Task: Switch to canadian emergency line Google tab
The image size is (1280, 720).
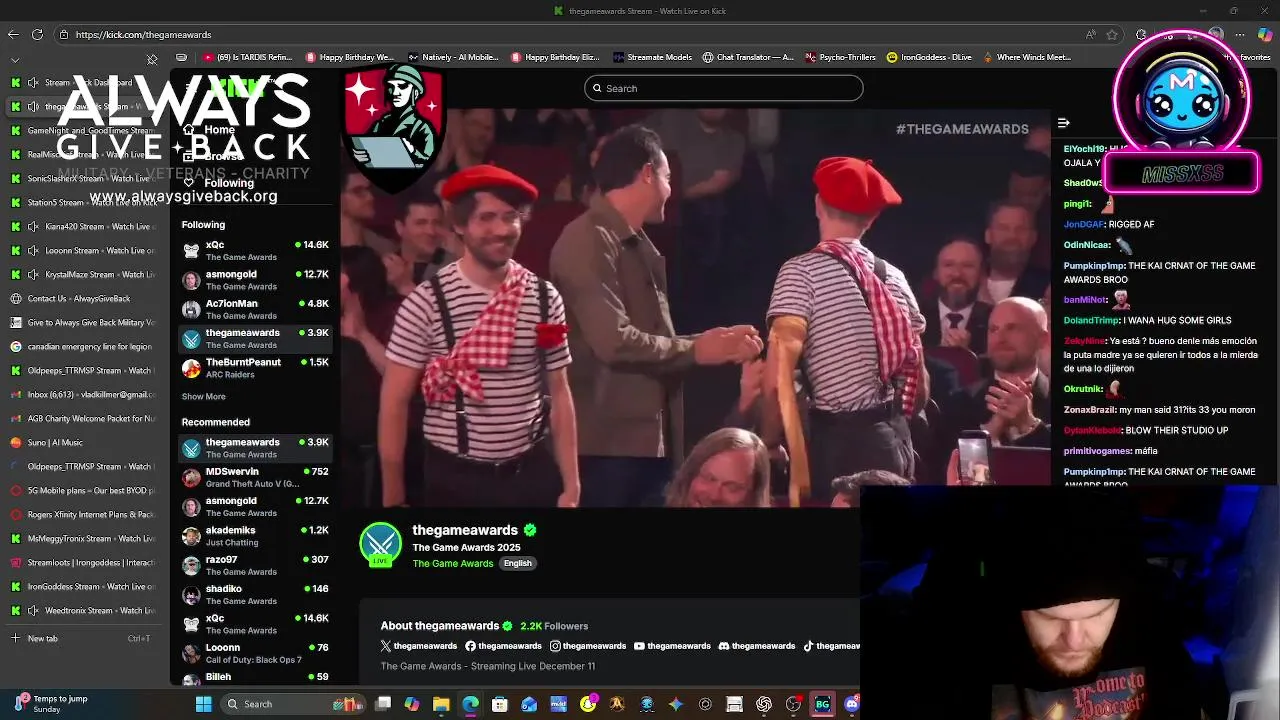Action: (x=82, y=347)
